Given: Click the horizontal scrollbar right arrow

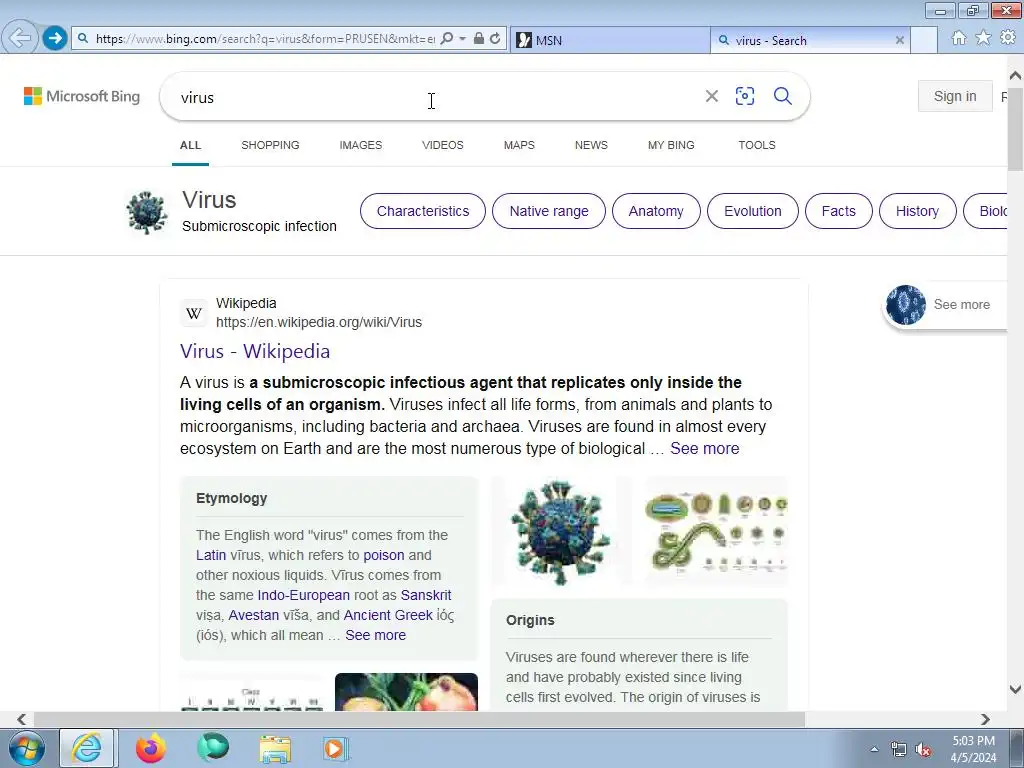Looking at the screenshot, I should pyautogui.click(x=985, y=719).
